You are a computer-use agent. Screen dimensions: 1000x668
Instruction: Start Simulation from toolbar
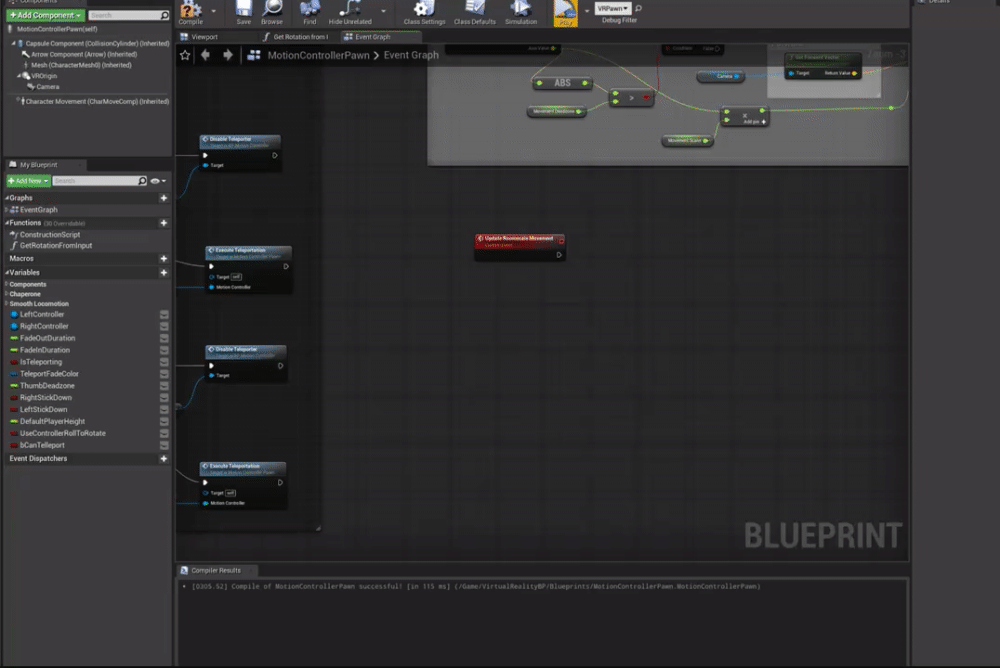[x=521, y=11]
